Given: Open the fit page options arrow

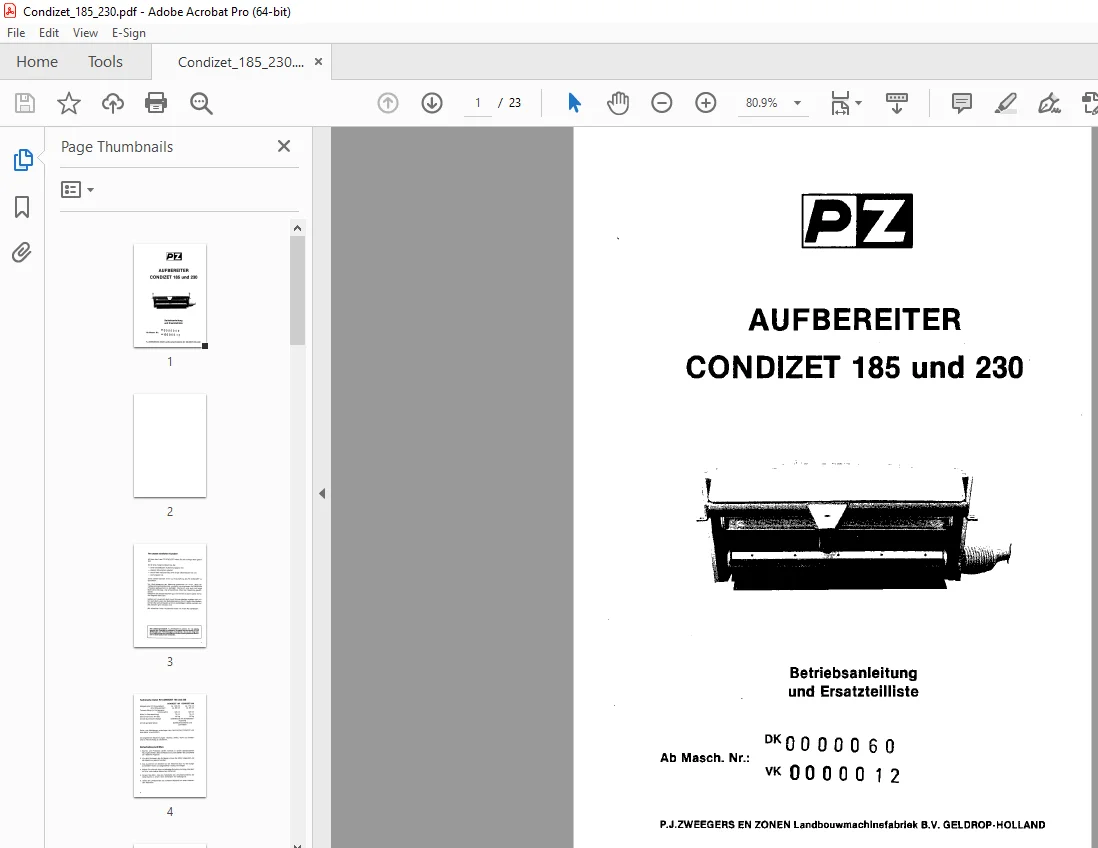Looking at the screenshot, I should (859, 103).
